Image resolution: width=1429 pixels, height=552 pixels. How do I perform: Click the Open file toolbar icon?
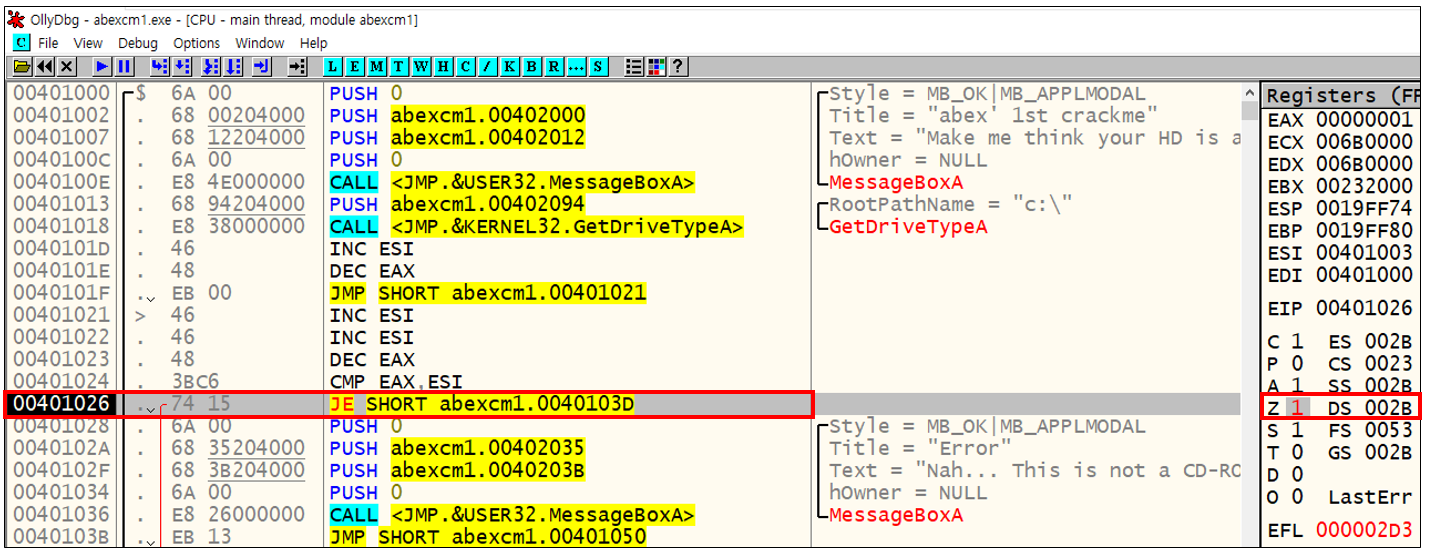click(x=21, y=67)
